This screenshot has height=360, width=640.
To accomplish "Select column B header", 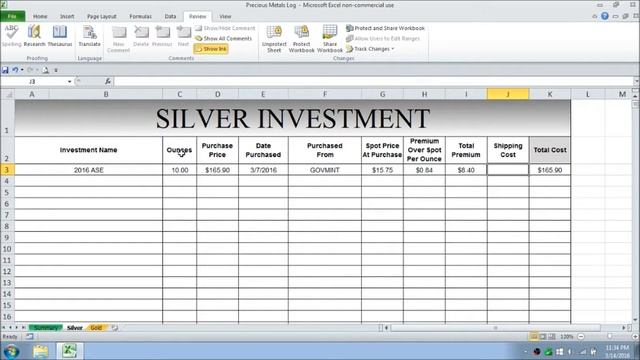I will point(106,94).
